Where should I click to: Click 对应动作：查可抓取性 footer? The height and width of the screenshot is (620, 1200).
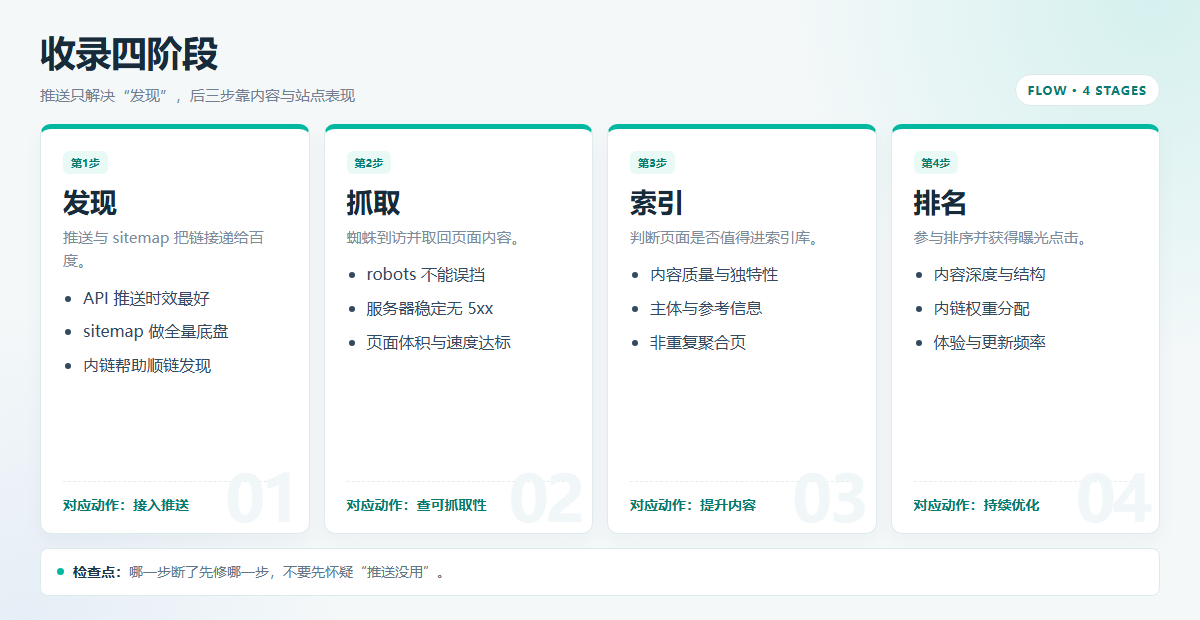pyautogui.click(x=417, y=505)
